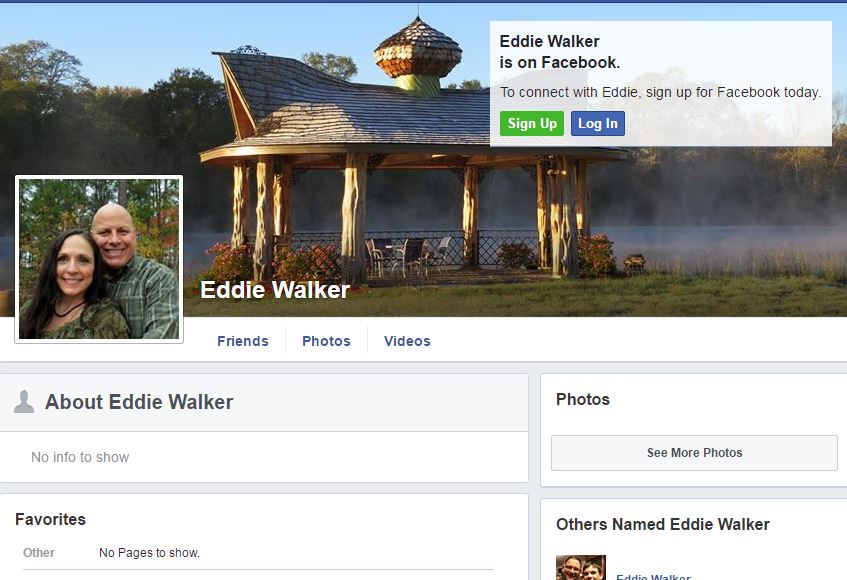Click the green Sign Up button
The width and height of the screenshot is (847, 580).
532,124
